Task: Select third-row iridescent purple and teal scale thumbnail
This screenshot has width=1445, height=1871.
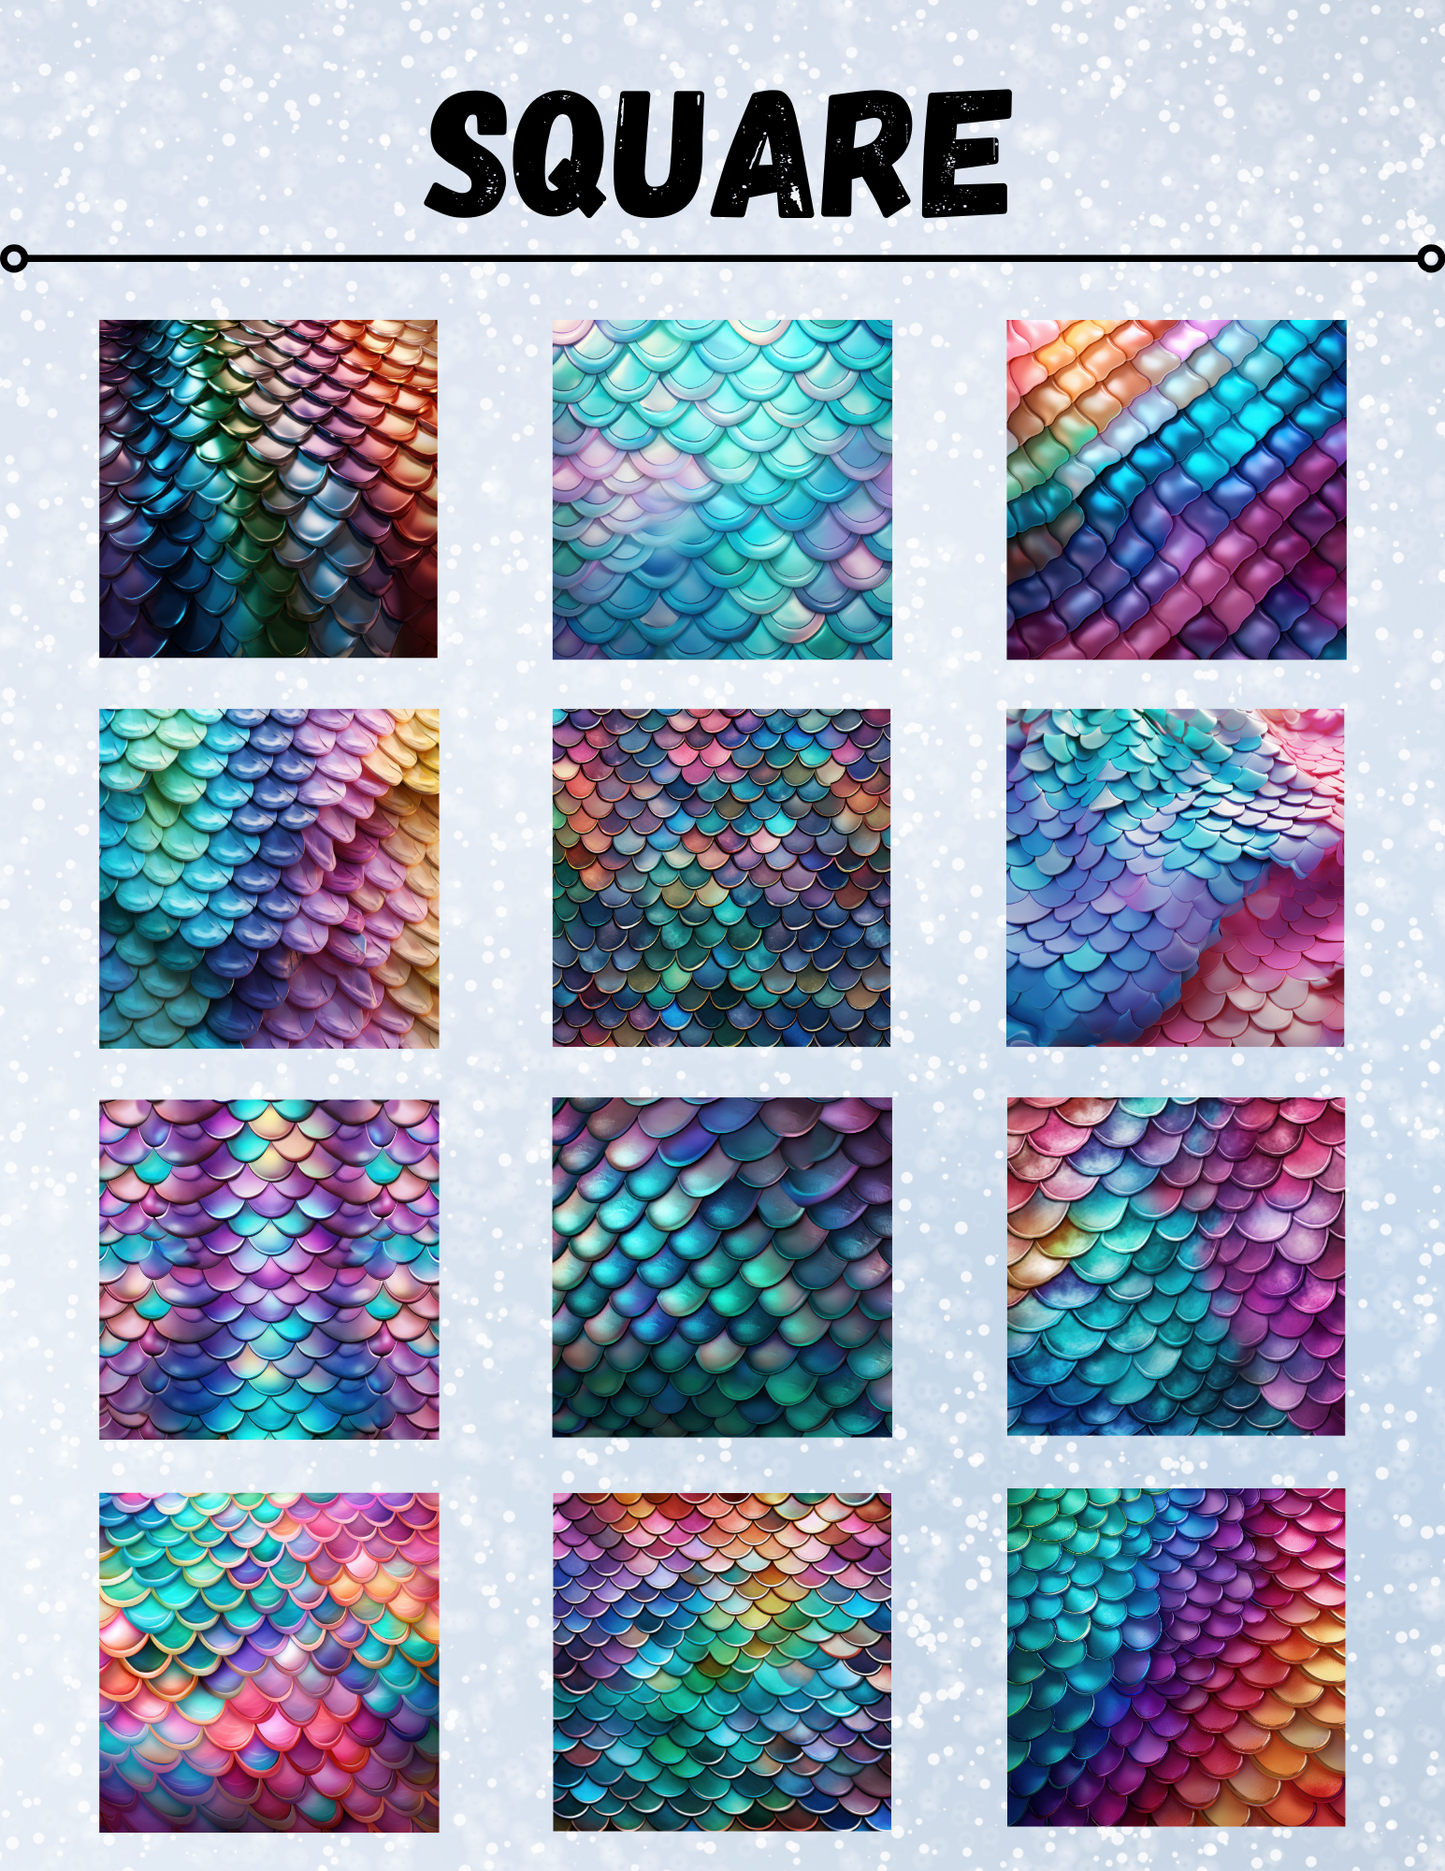Action: [269, 1269]
